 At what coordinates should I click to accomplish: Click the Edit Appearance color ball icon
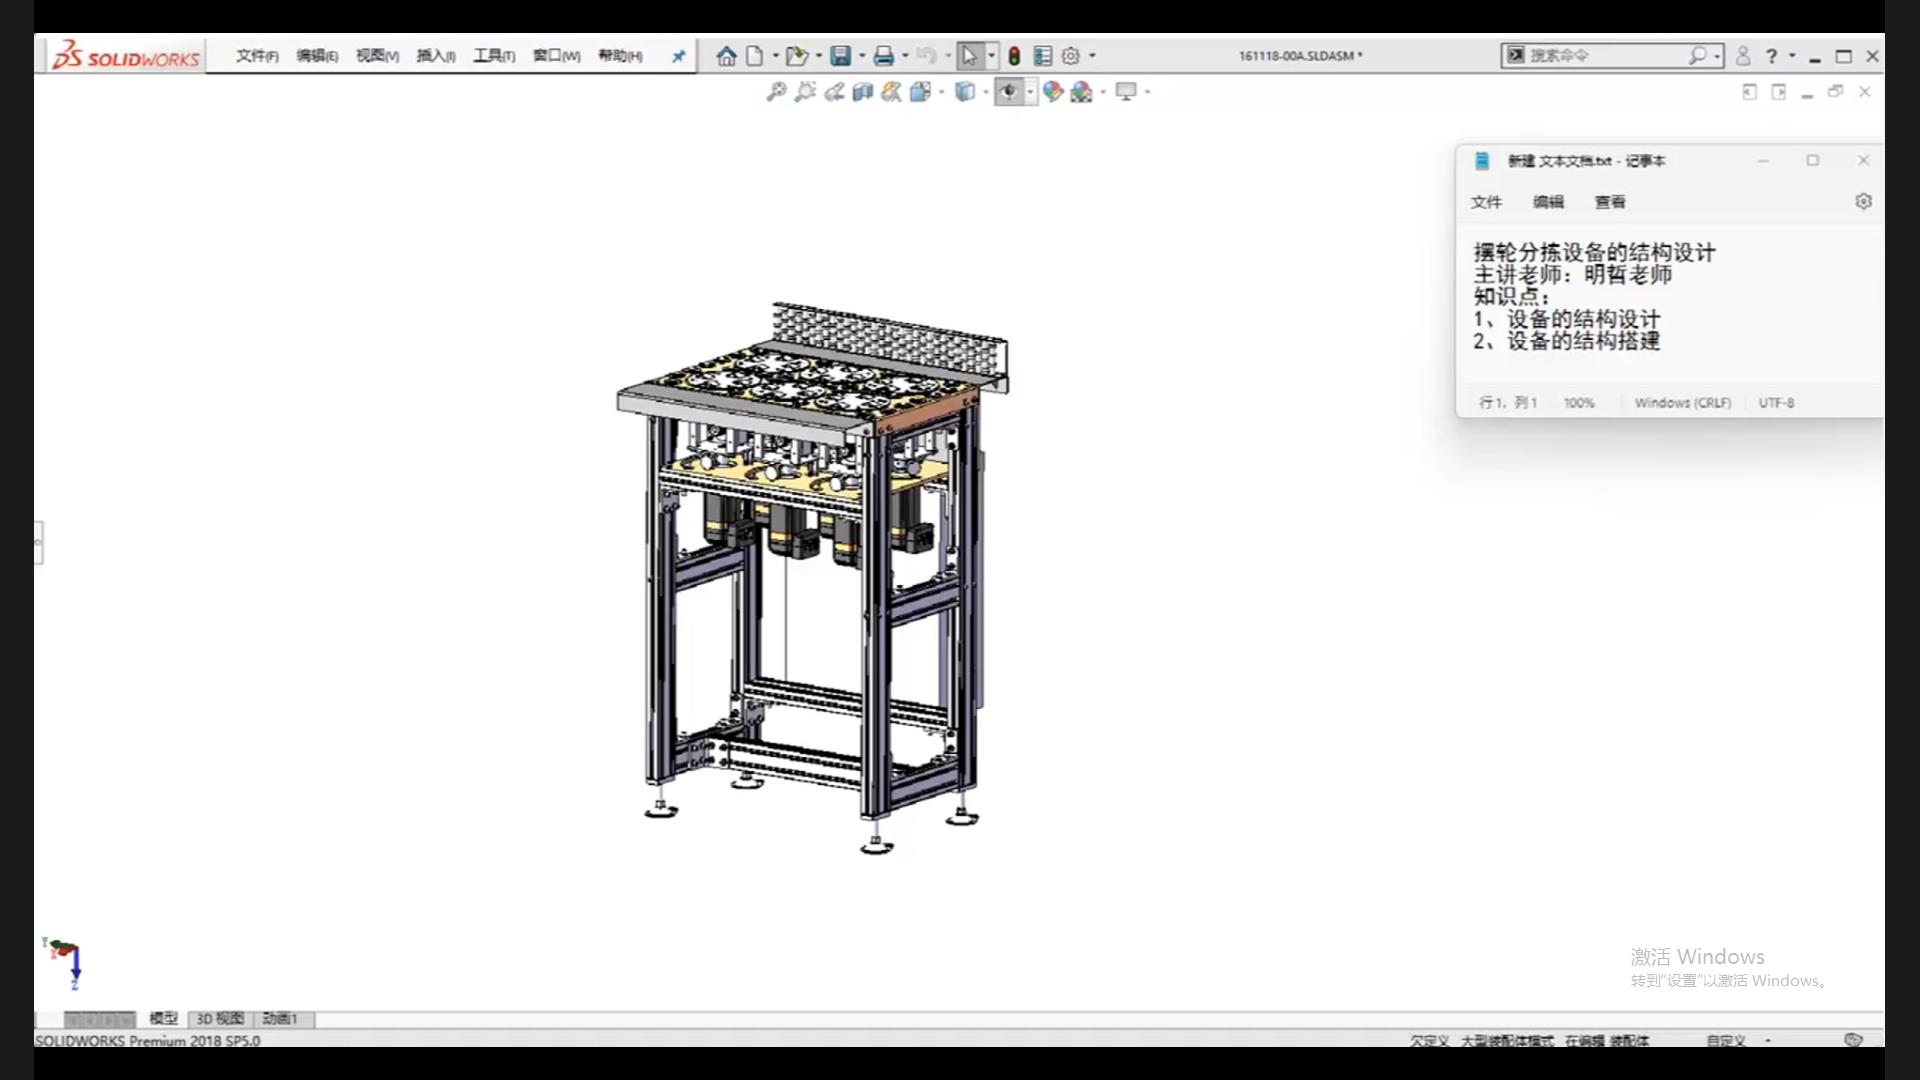tap(1053, 92)
